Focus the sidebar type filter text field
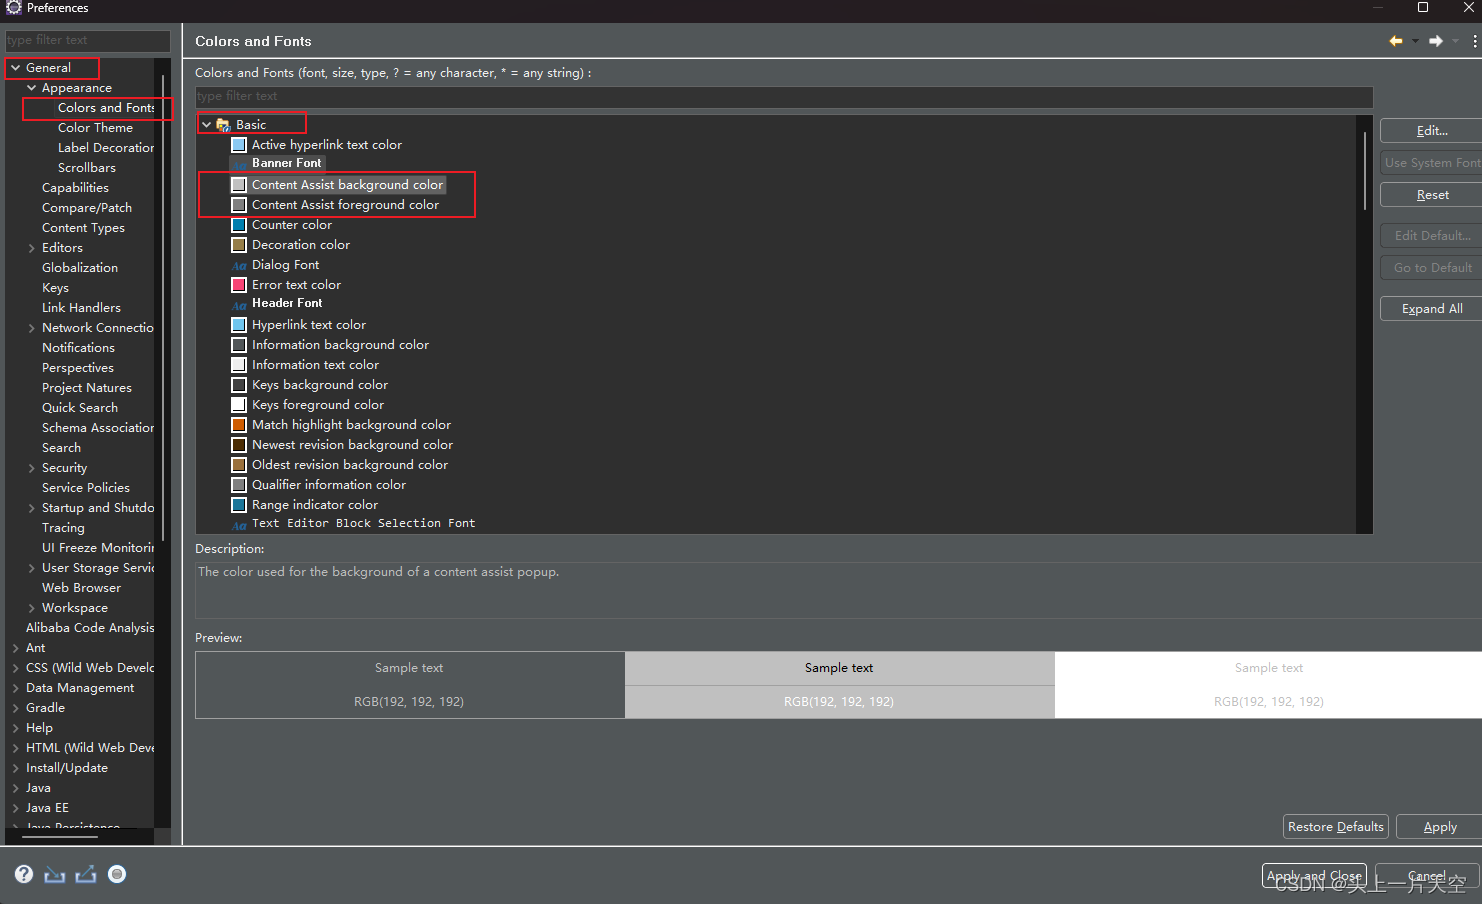The height and width of the screenshot is (904, 1482). 88,41
